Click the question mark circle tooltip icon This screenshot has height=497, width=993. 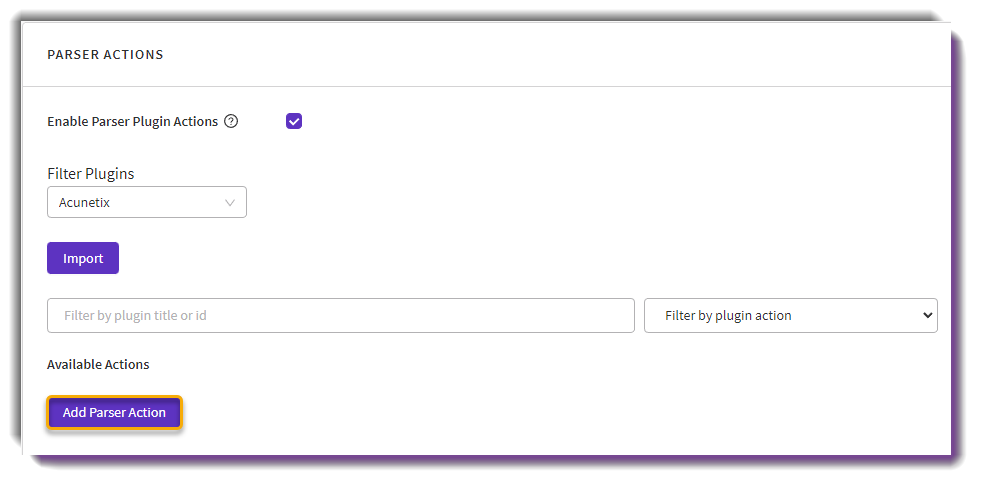[231, 121]
